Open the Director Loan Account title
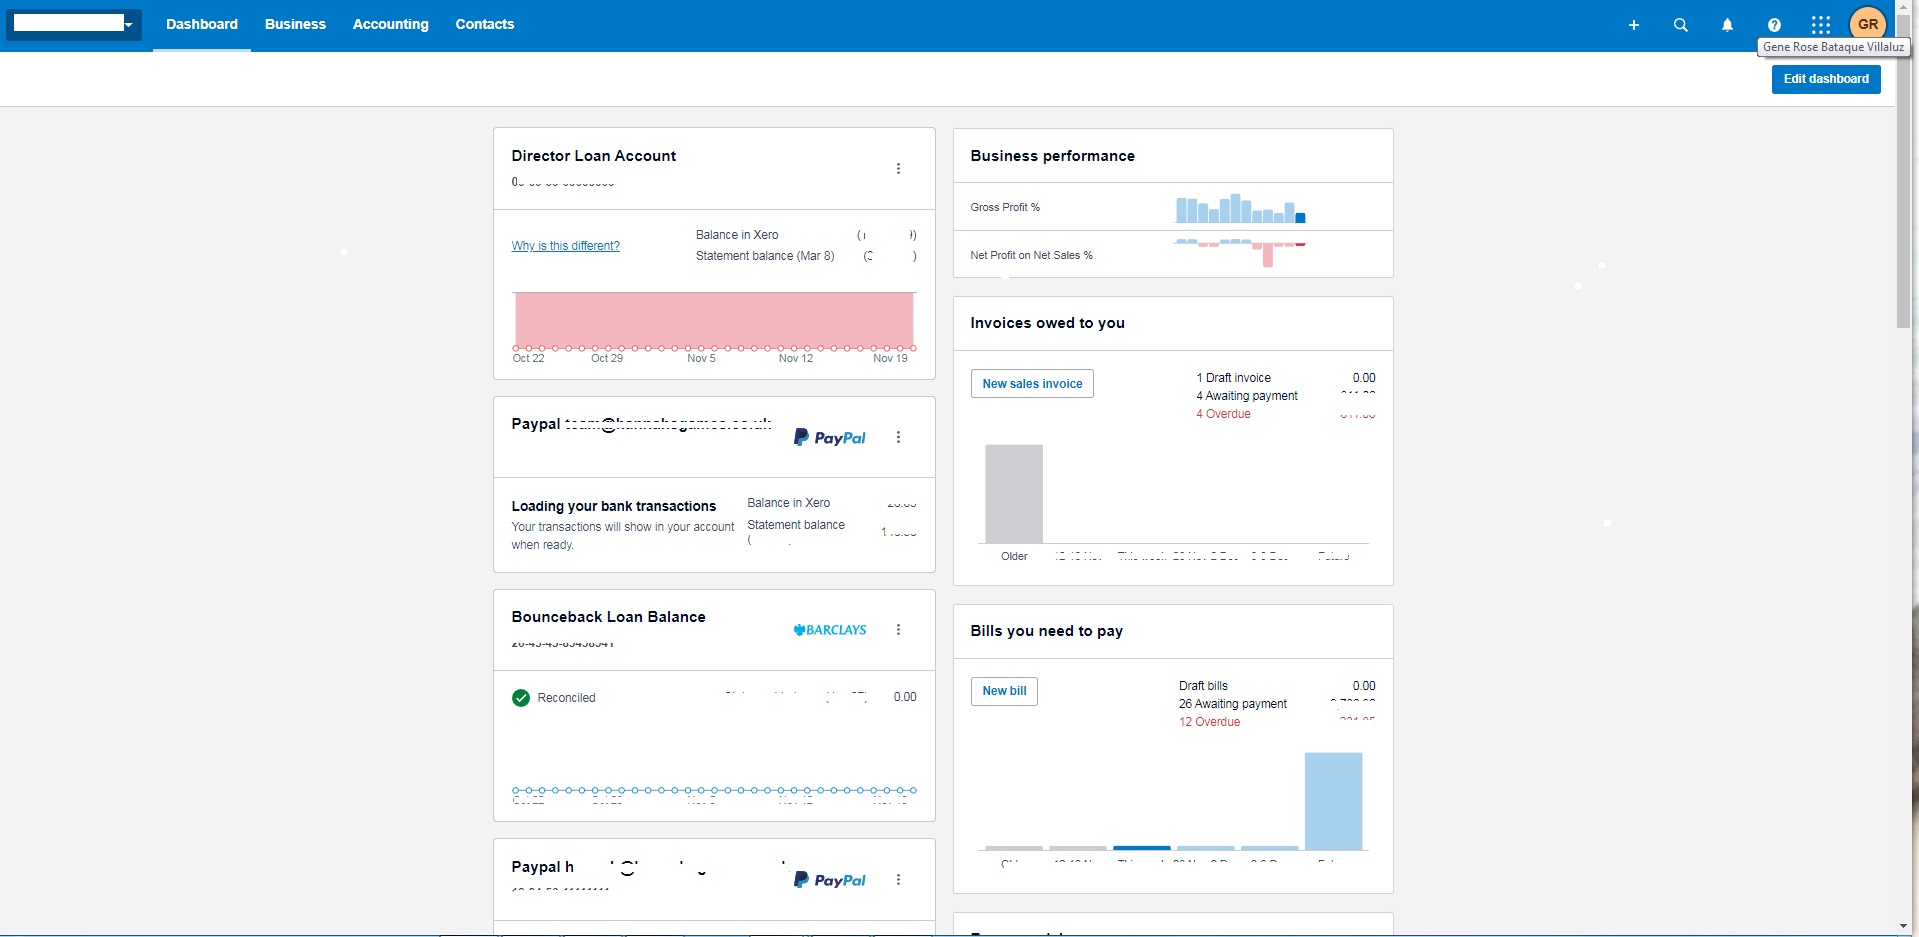 [x=594, y=156]
